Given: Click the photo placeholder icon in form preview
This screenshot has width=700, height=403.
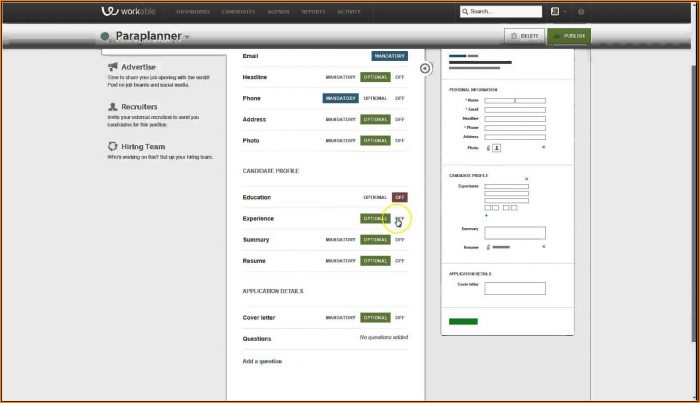Looking at the screenshot, I should tap(496, 147).
